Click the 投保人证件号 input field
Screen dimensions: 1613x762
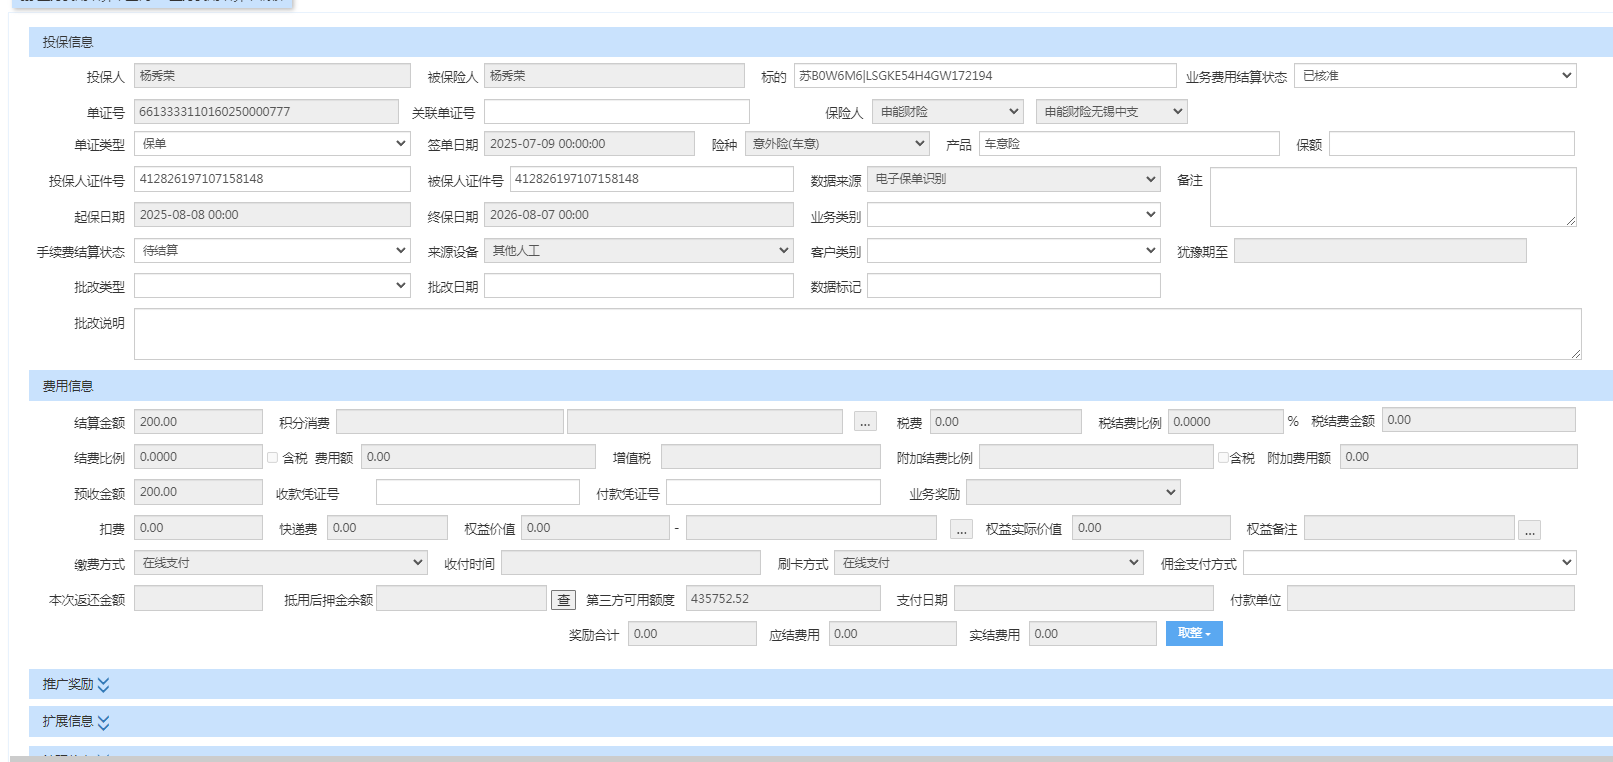[x=272, y=179]
